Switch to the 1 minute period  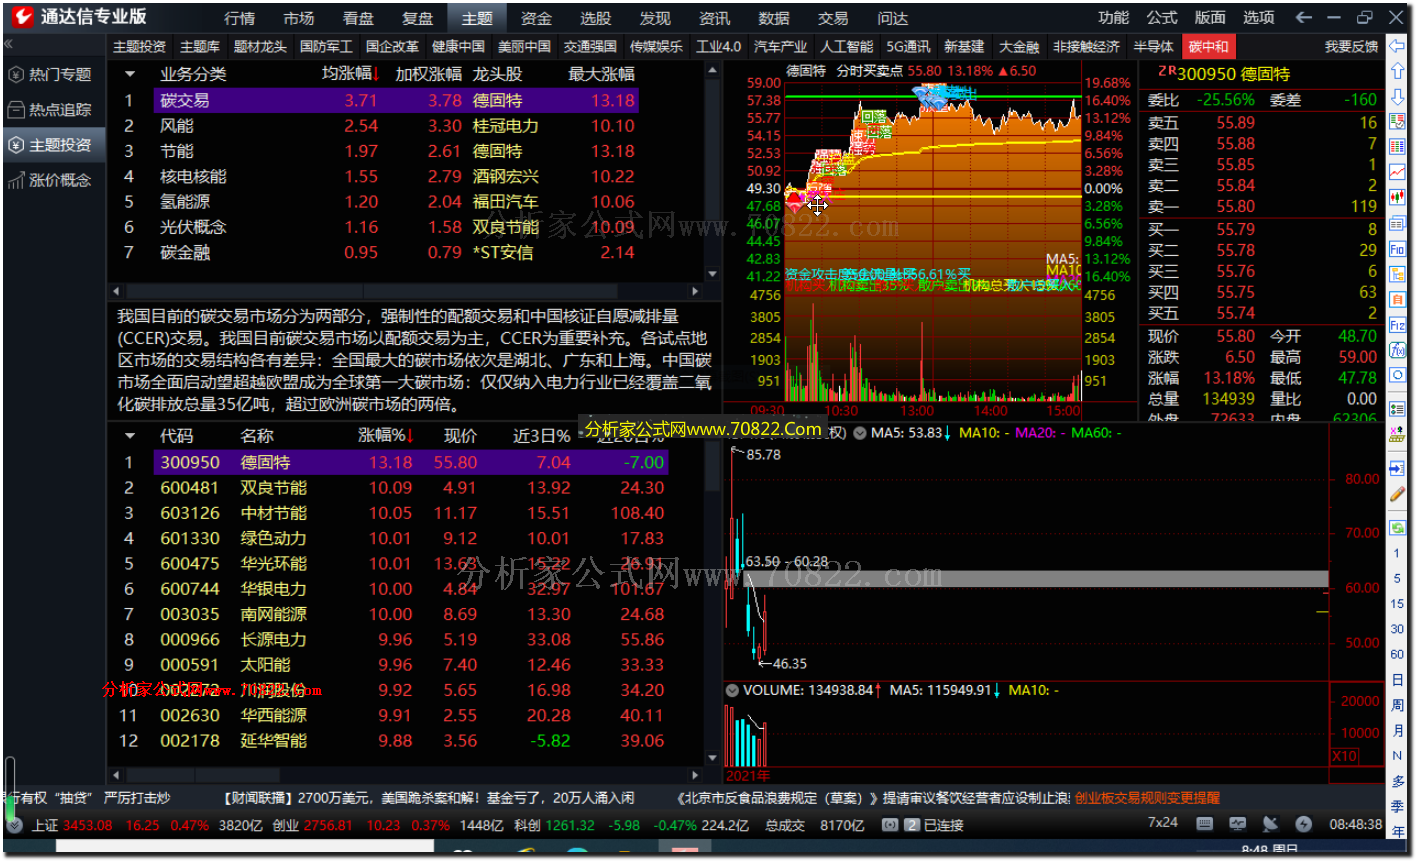point(1397,553)
